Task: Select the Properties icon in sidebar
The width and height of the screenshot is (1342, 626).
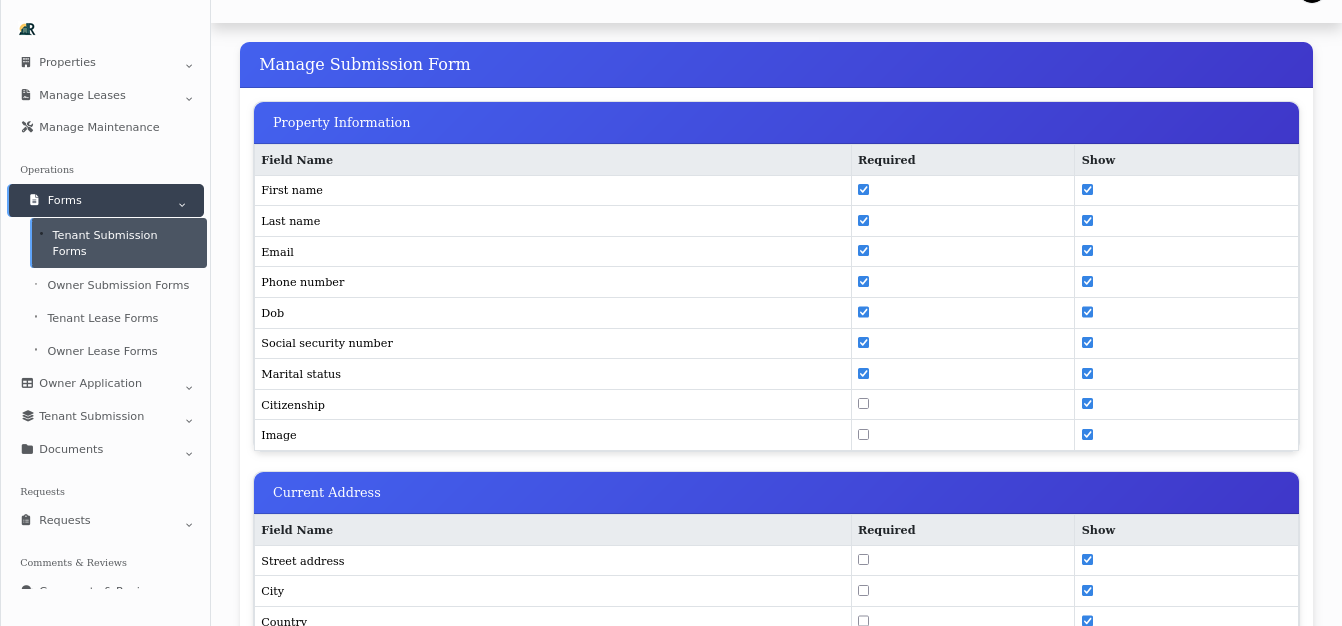Action: click(x=25, y=62)
